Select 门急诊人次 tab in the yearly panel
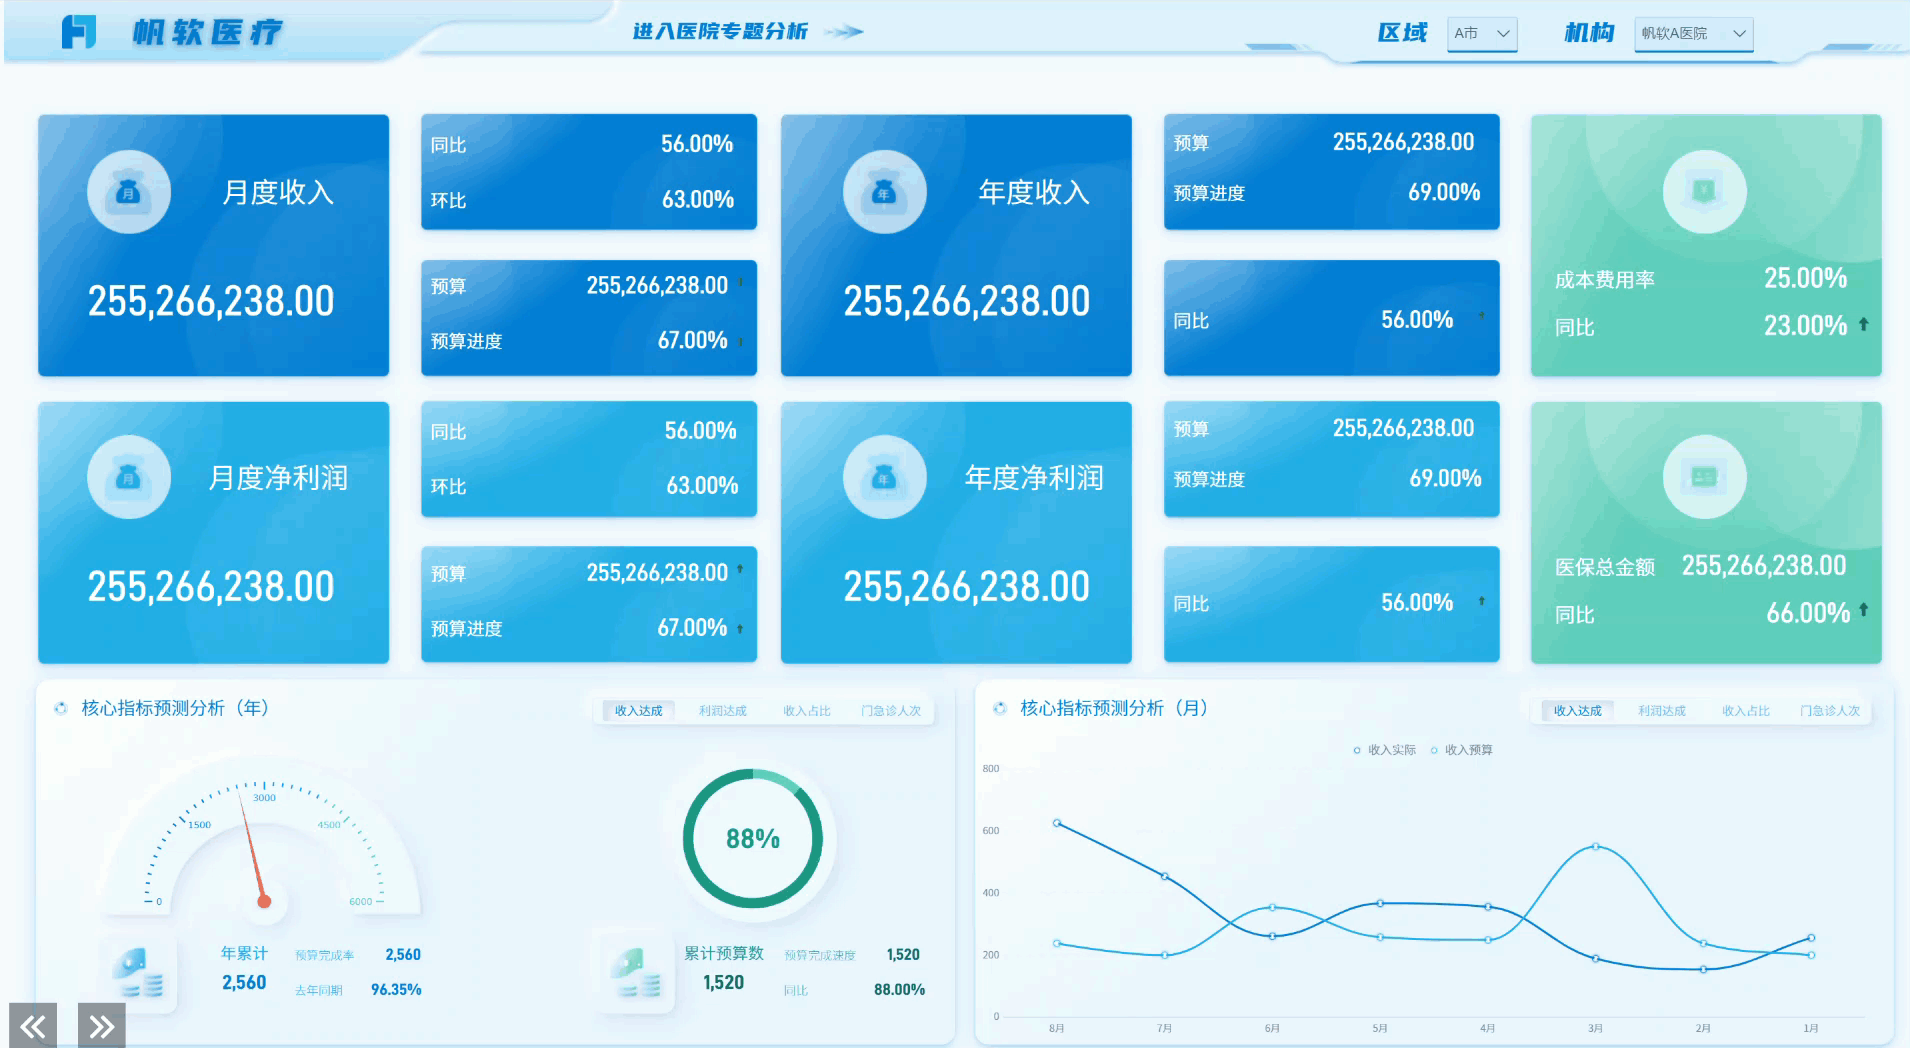Screen dimensions: 1910x1048 [x=891, y=711]
